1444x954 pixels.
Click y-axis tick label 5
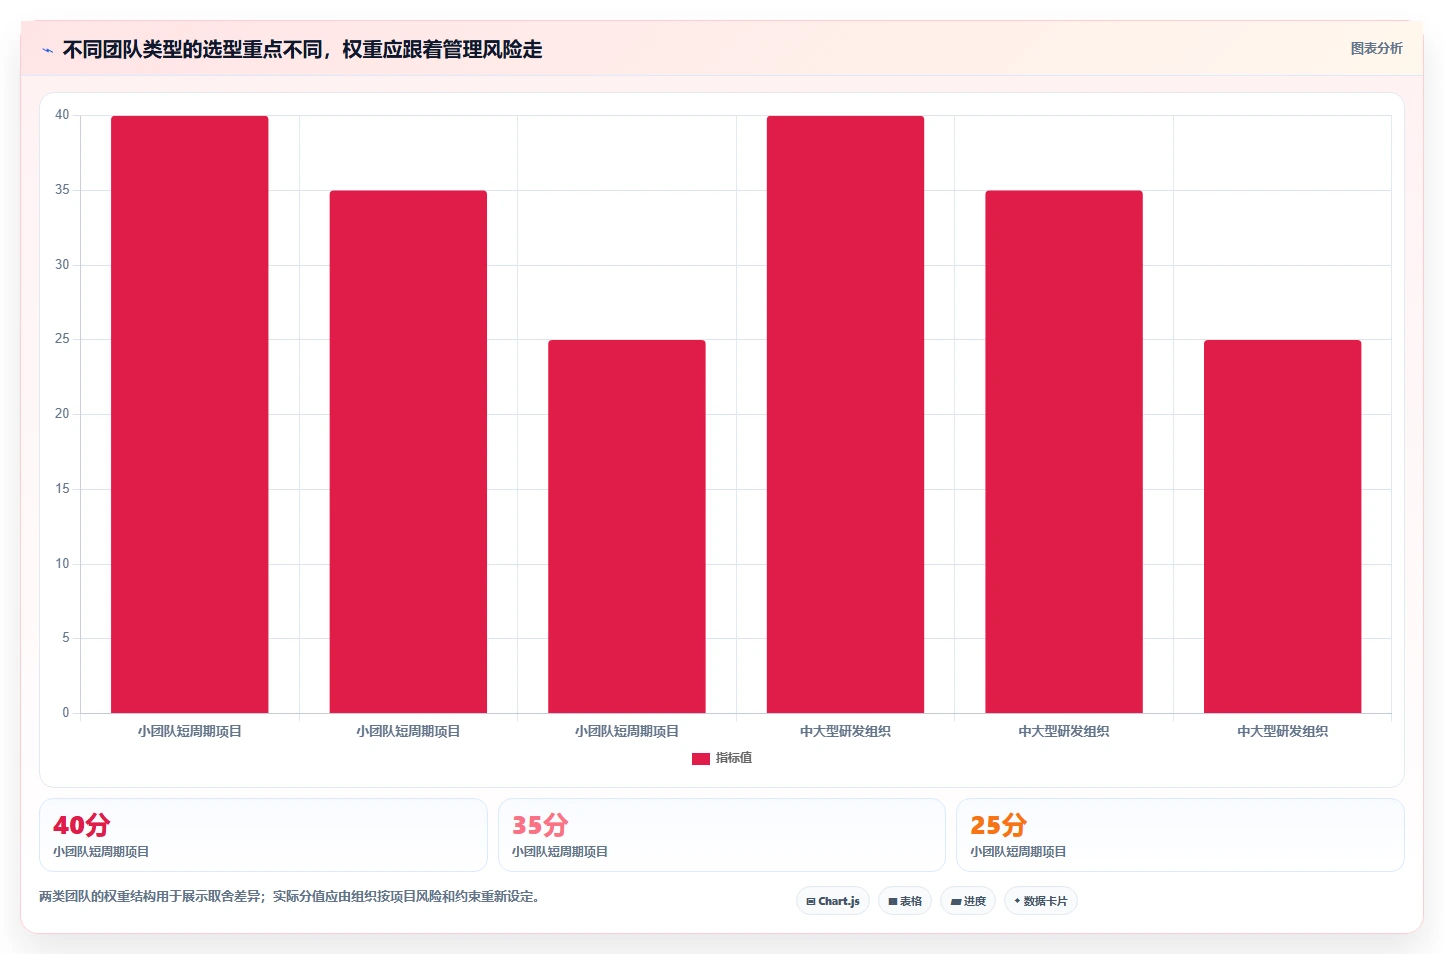(66, 638)
